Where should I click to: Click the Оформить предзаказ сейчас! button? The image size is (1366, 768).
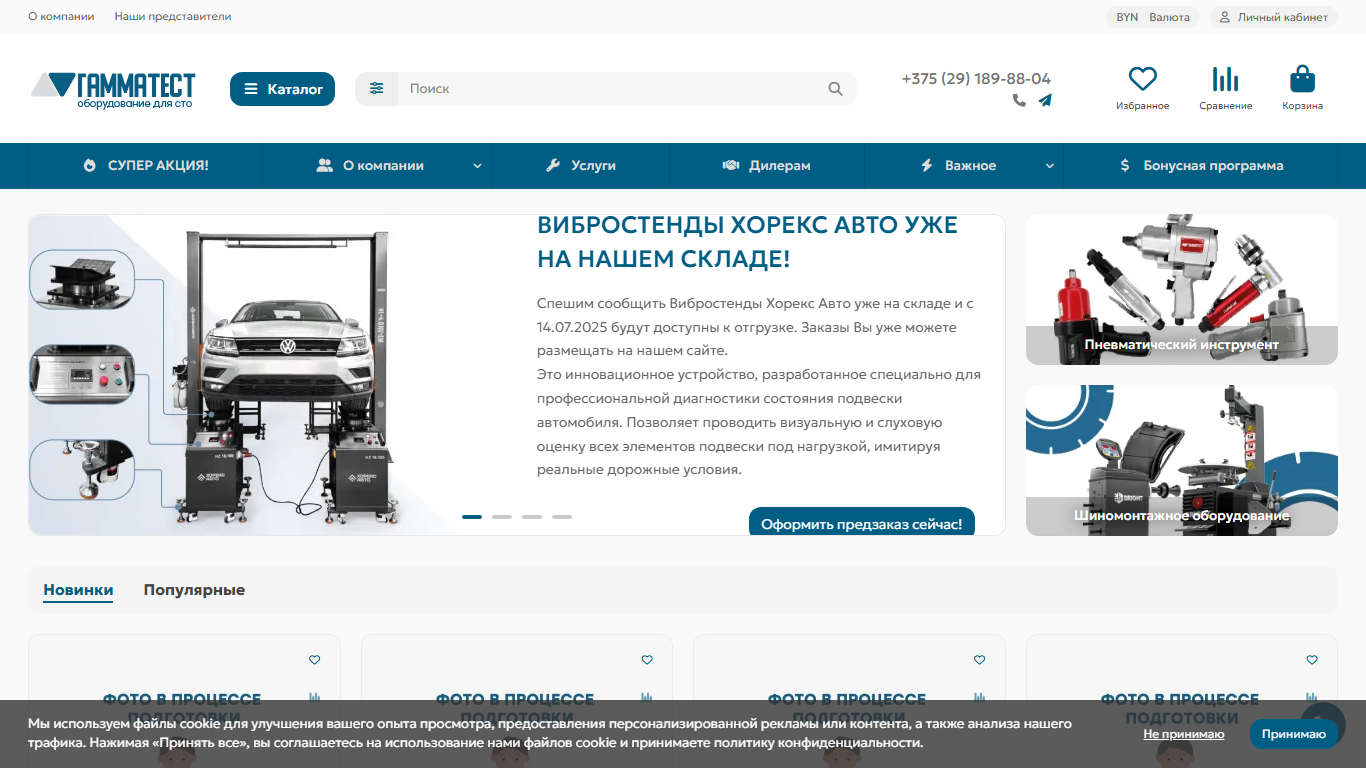tap(862, 522)
